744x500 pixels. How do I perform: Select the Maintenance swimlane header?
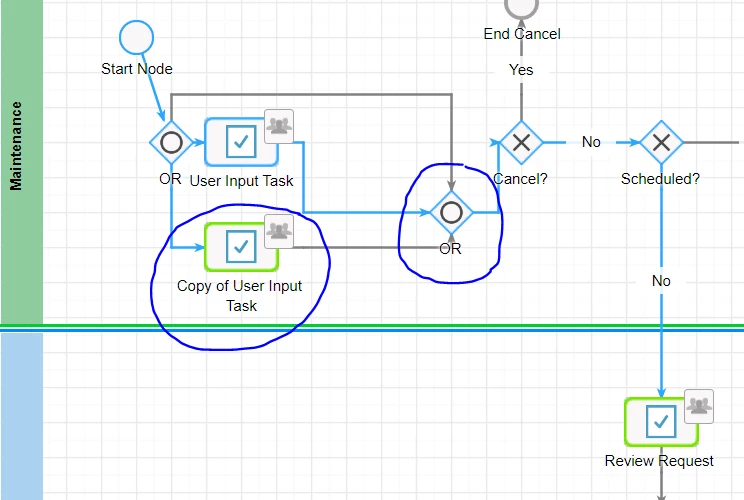coord(22,161)
